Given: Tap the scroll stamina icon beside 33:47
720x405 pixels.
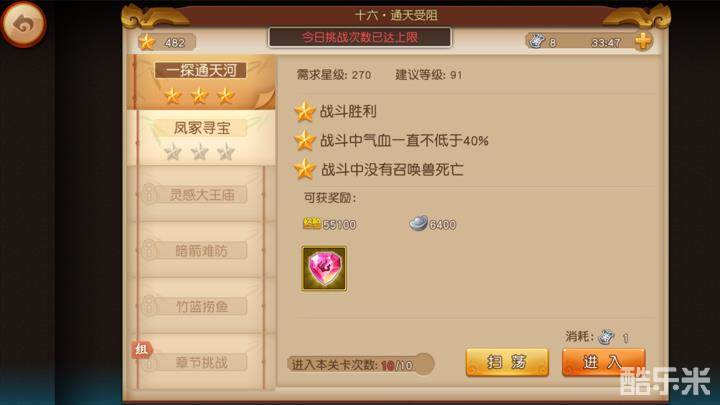Looking at the screenshot, I should click(535, 42).
